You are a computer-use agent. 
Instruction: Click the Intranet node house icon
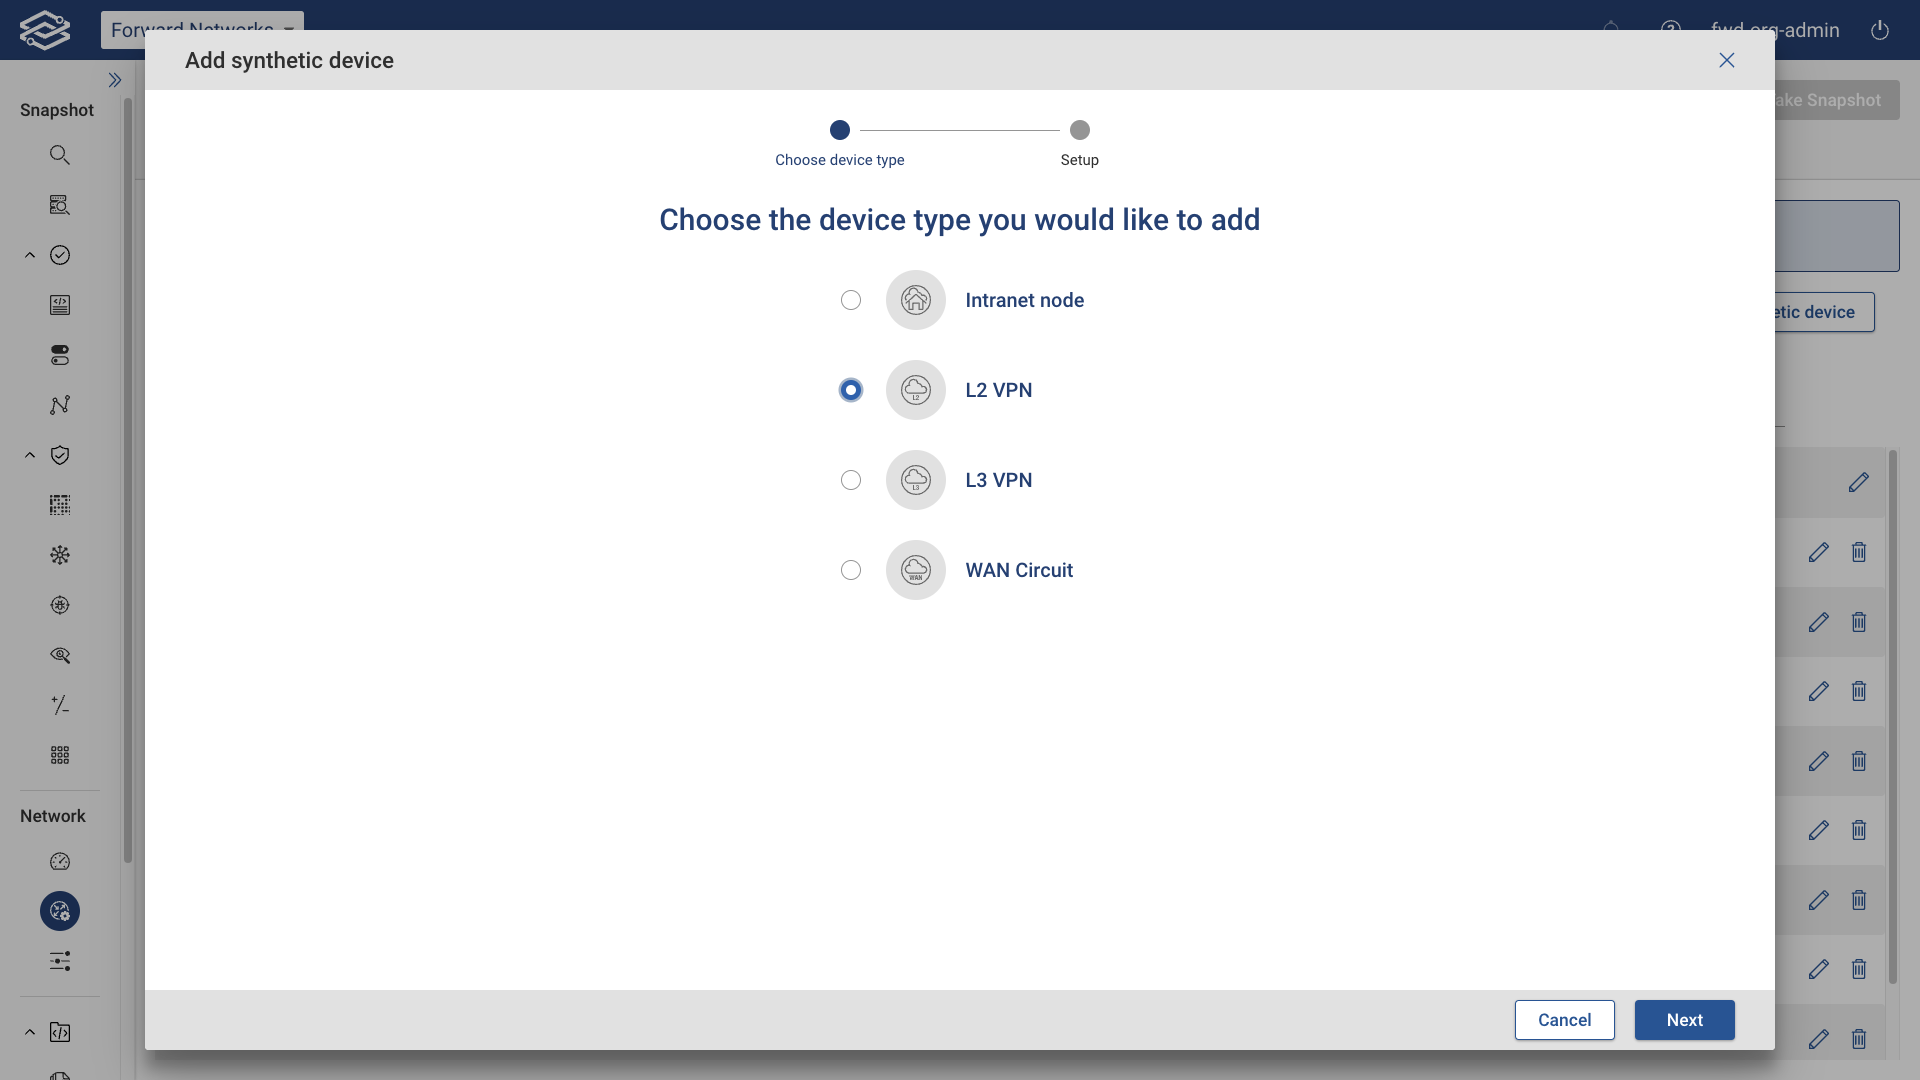coord(915,300)
